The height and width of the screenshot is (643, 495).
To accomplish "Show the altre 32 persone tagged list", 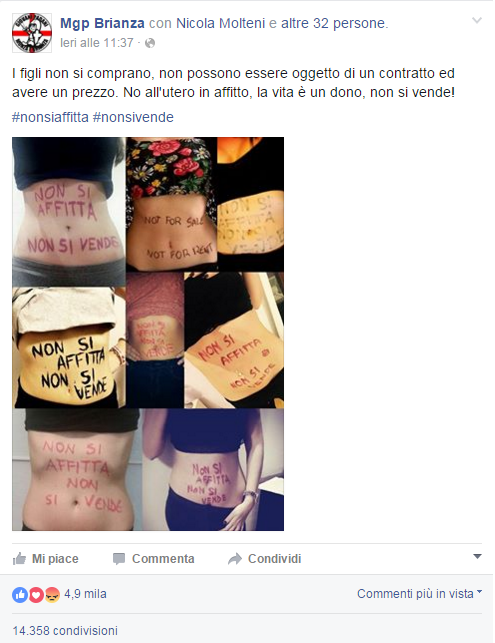I will pos(333,23).
